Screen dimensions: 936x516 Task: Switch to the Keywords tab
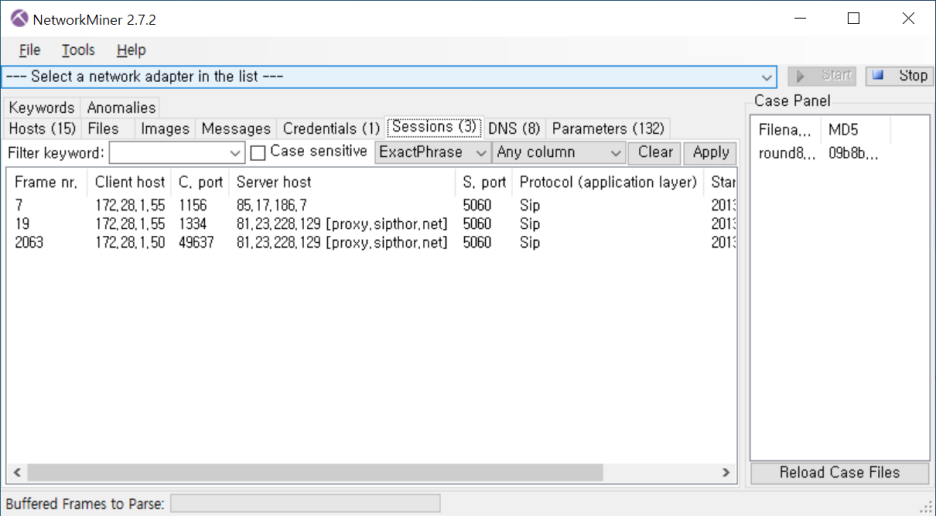tap(41, 108)
